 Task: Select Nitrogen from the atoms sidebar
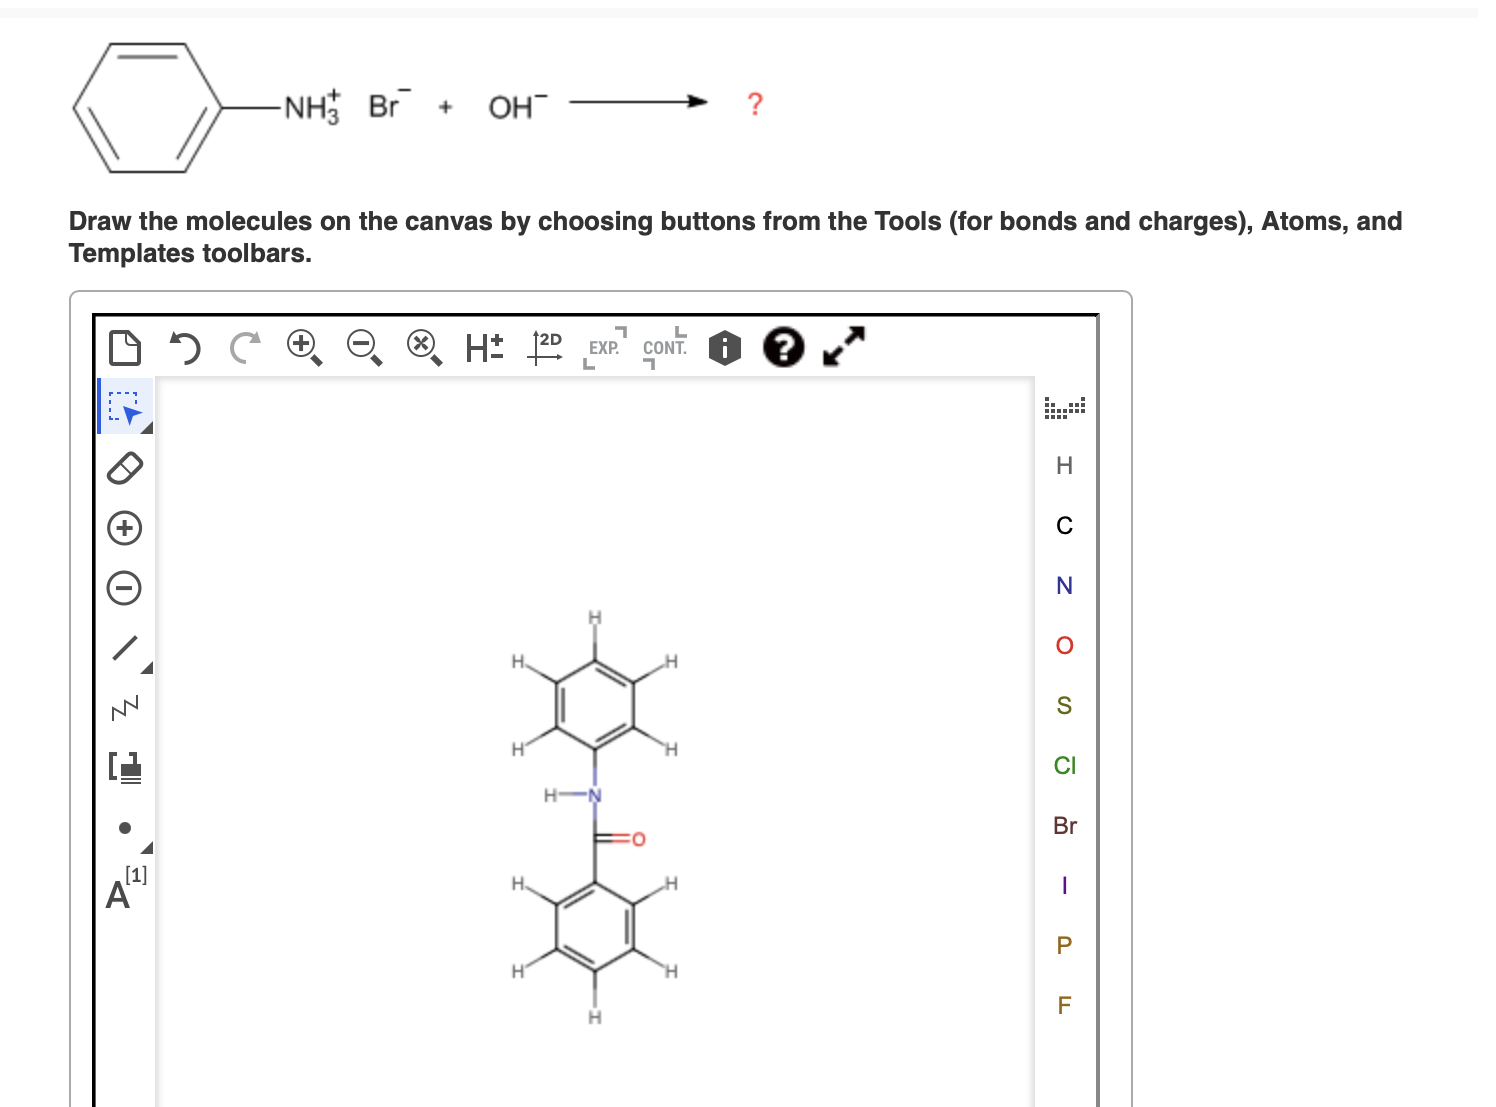coord(1063,585)
